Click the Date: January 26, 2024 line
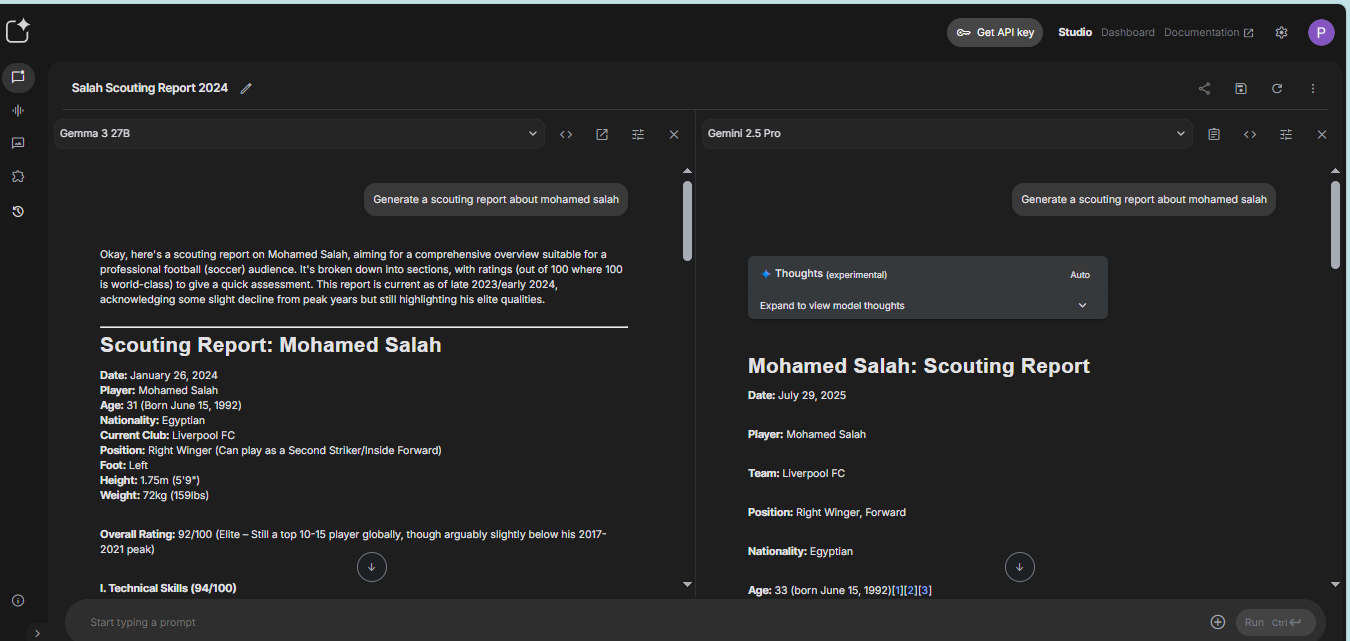1350x641 pixels. tap(159, 375)
